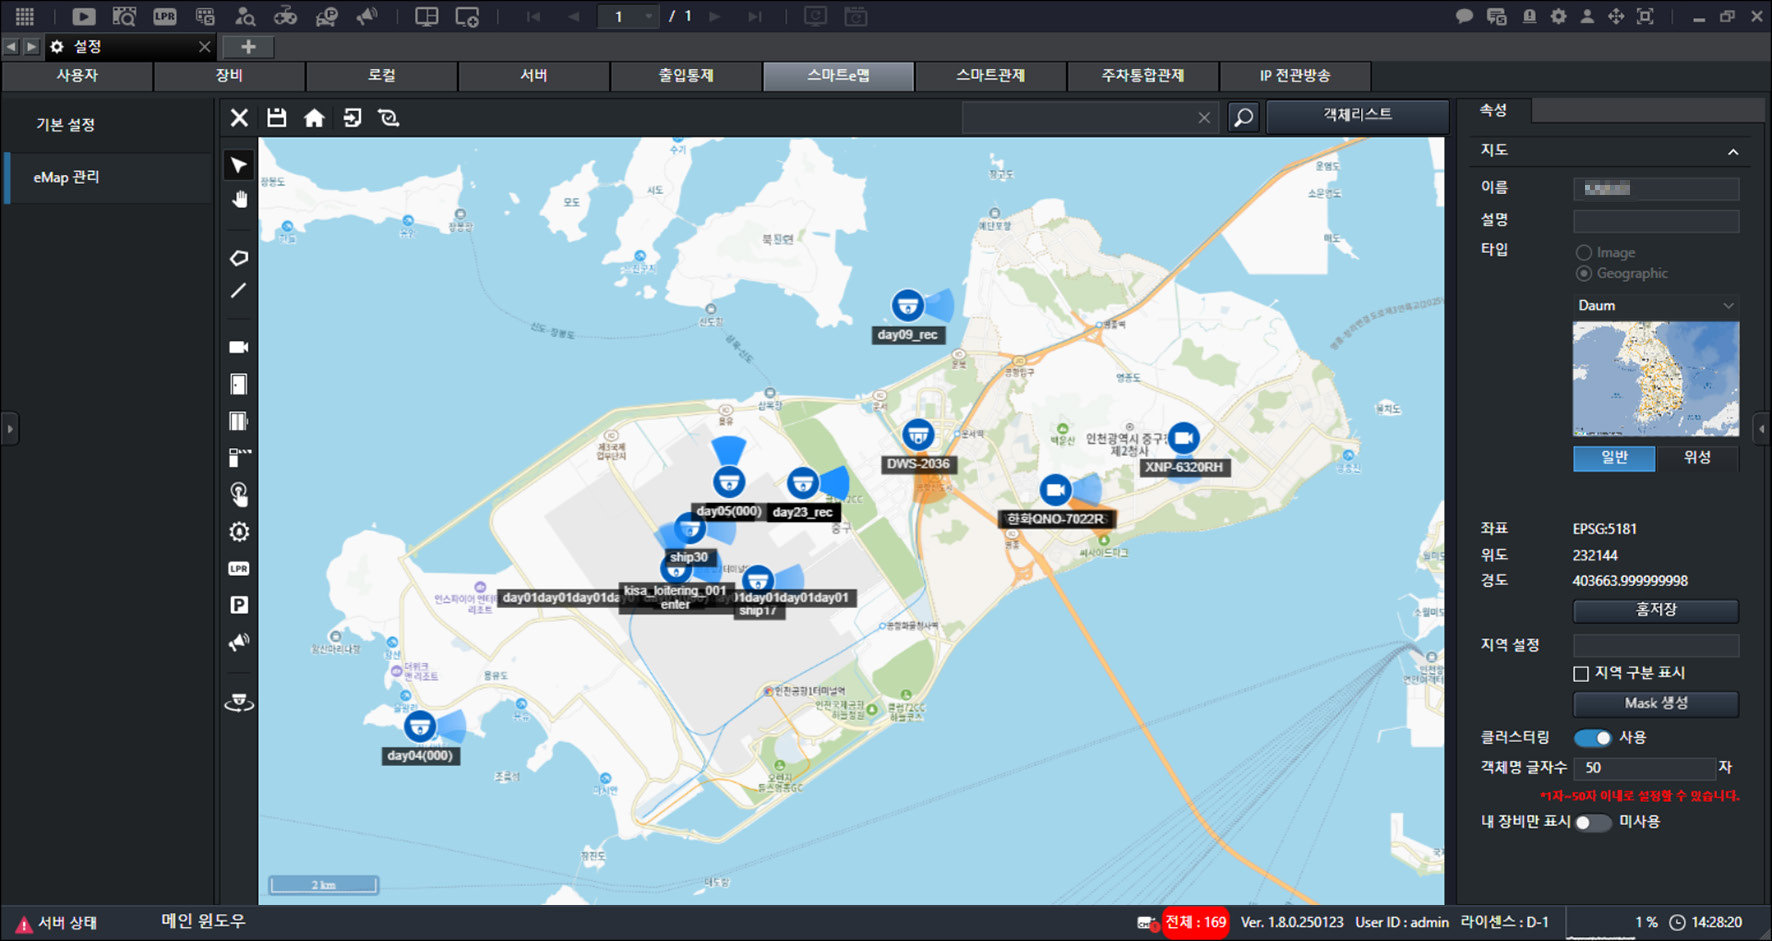The image size is (1772, 941).
Task: Save the eMap with floppy icon
Action: point(277,118)
